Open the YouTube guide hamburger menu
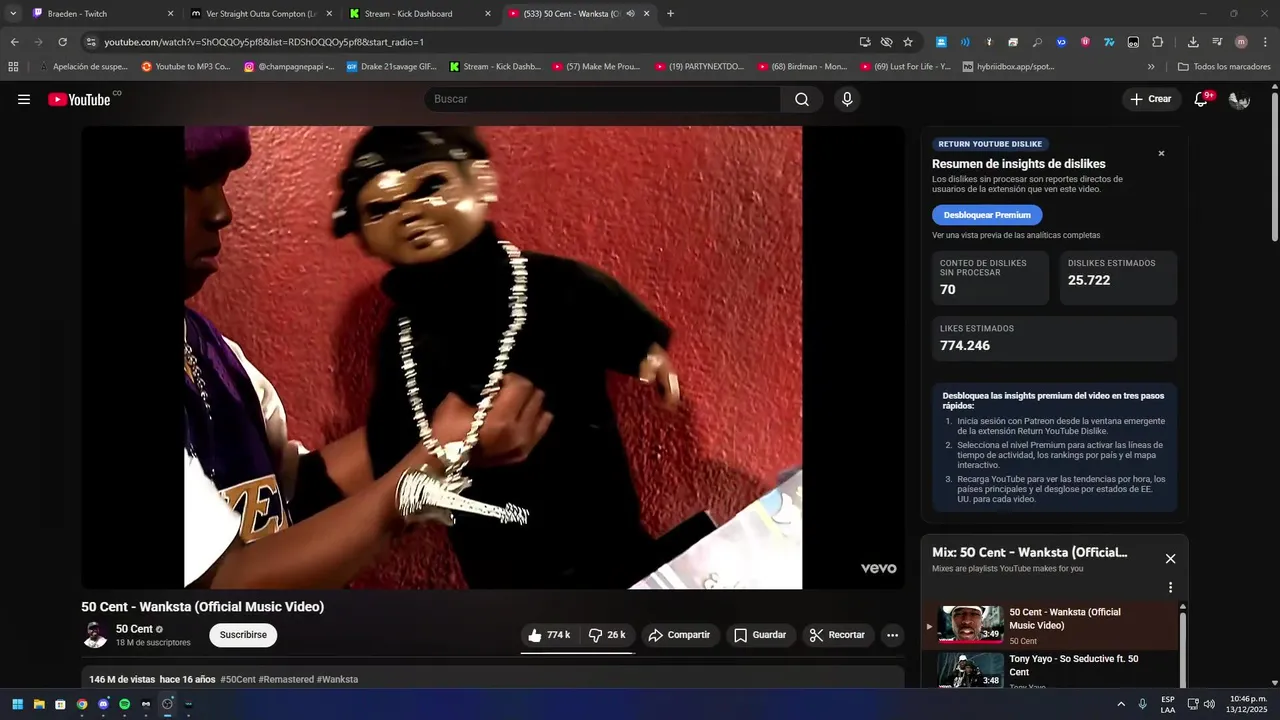The image size is (1280, 720). (24, 99)
